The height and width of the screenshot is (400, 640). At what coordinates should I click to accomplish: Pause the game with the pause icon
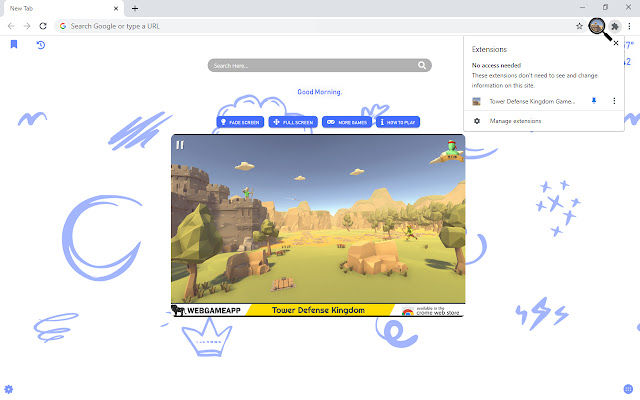pos(180,144)
